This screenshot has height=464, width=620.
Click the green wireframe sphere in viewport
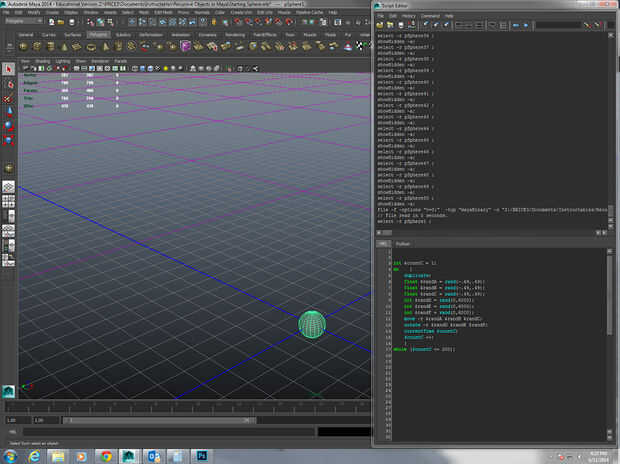(x=312, y=323)
